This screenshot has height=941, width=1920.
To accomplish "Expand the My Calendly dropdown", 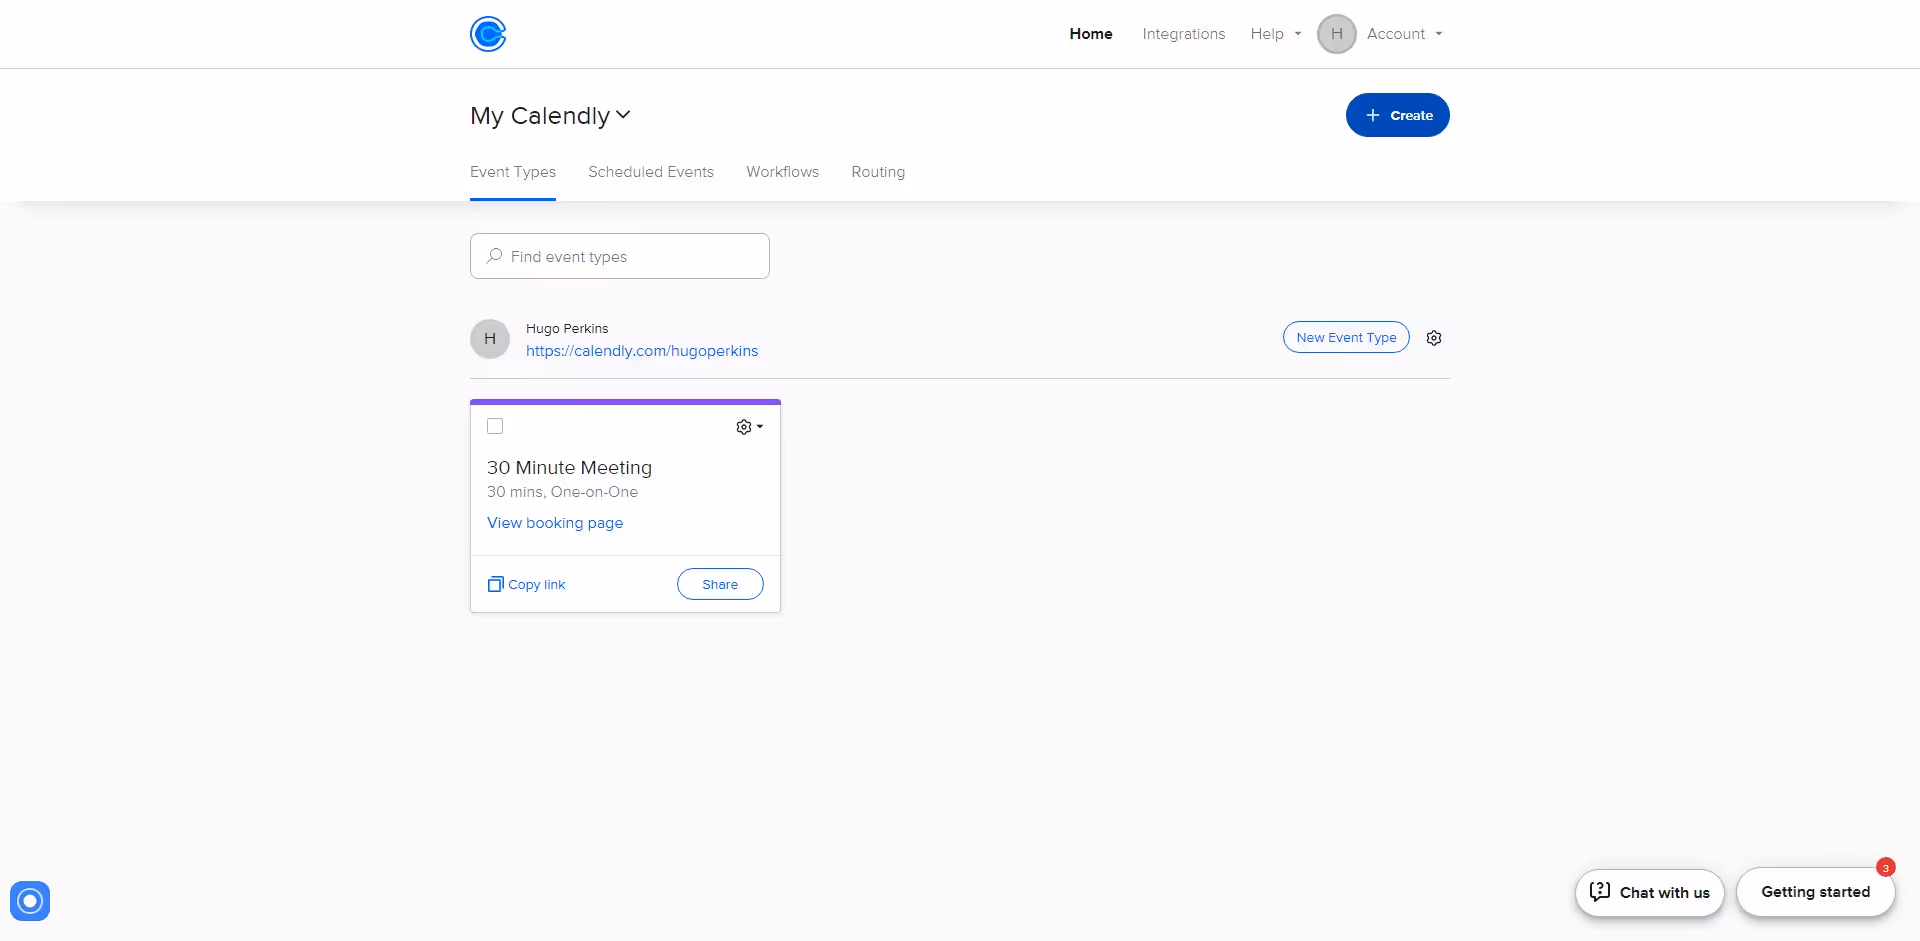I will (550, 115).
